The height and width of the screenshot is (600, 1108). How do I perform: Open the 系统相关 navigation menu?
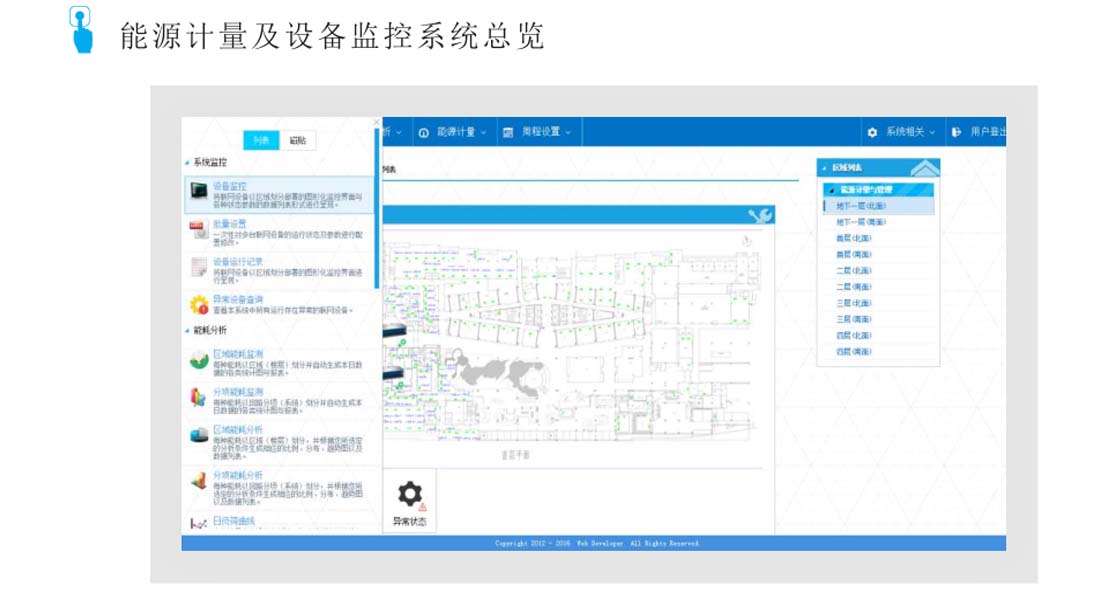coord(903,132)
